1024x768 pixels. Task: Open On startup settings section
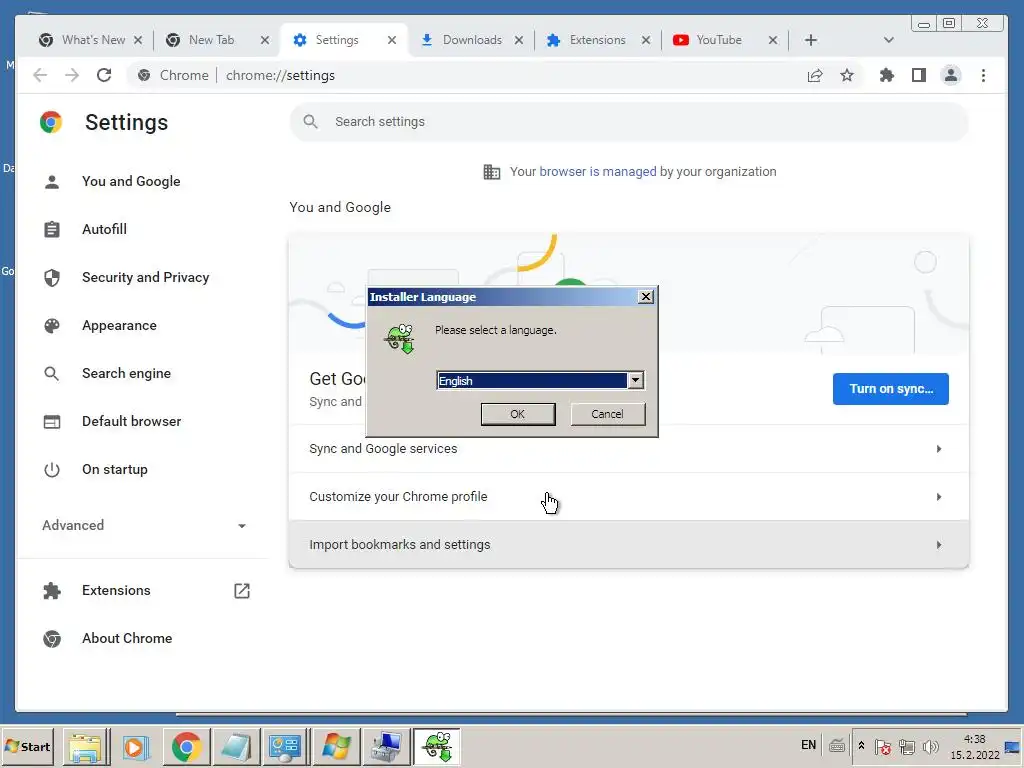click(114, 470)
